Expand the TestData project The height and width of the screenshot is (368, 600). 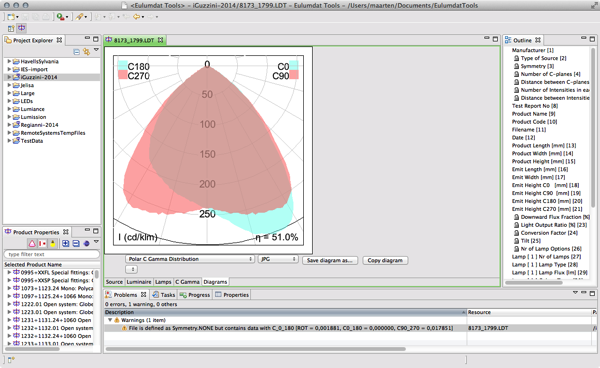point(9,140)
